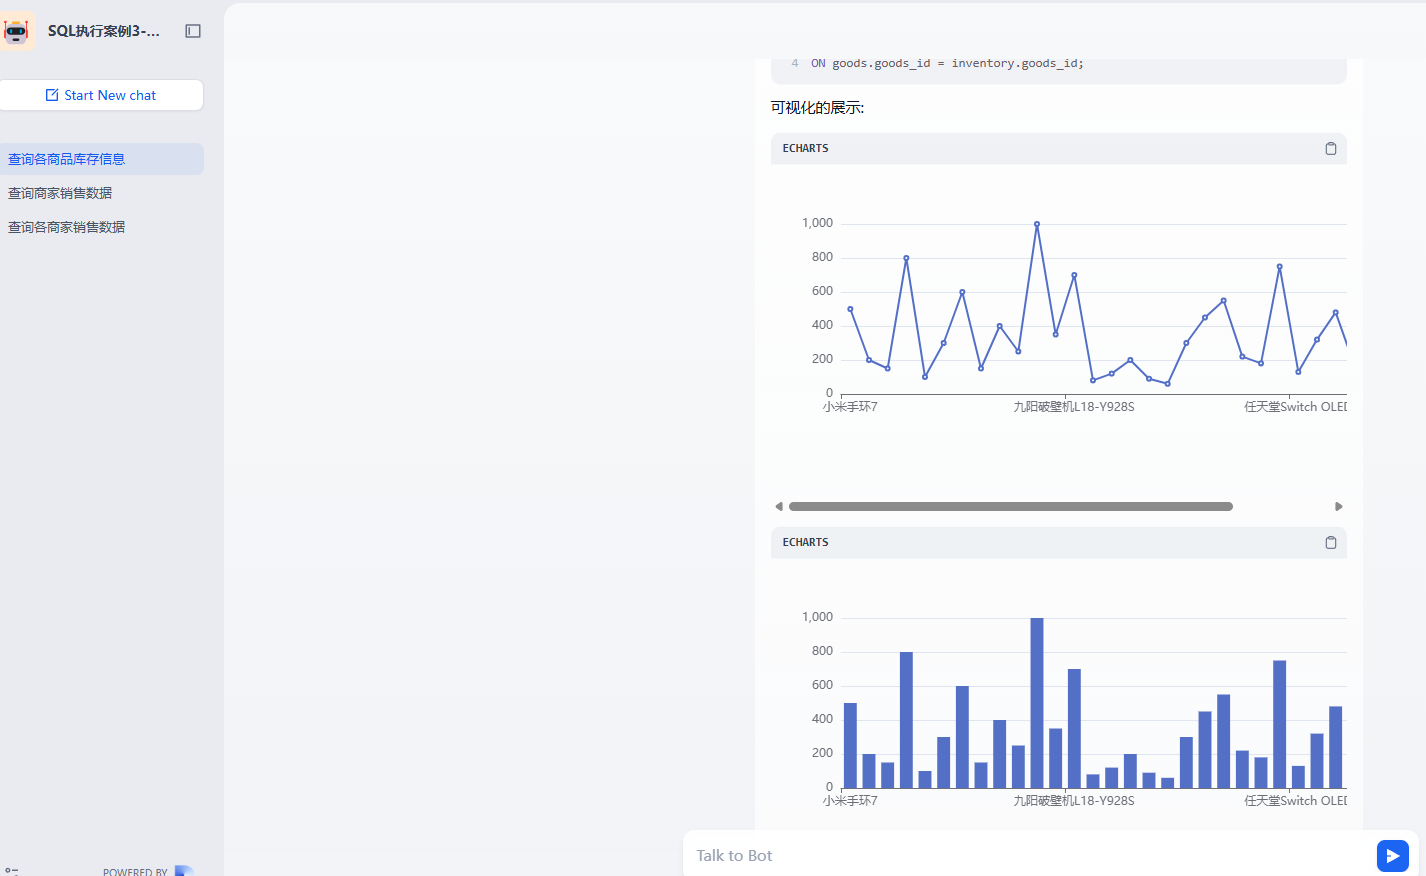
Task: Click the horizontal scrollbar thumb under line chart
Action: point(1010,506)
